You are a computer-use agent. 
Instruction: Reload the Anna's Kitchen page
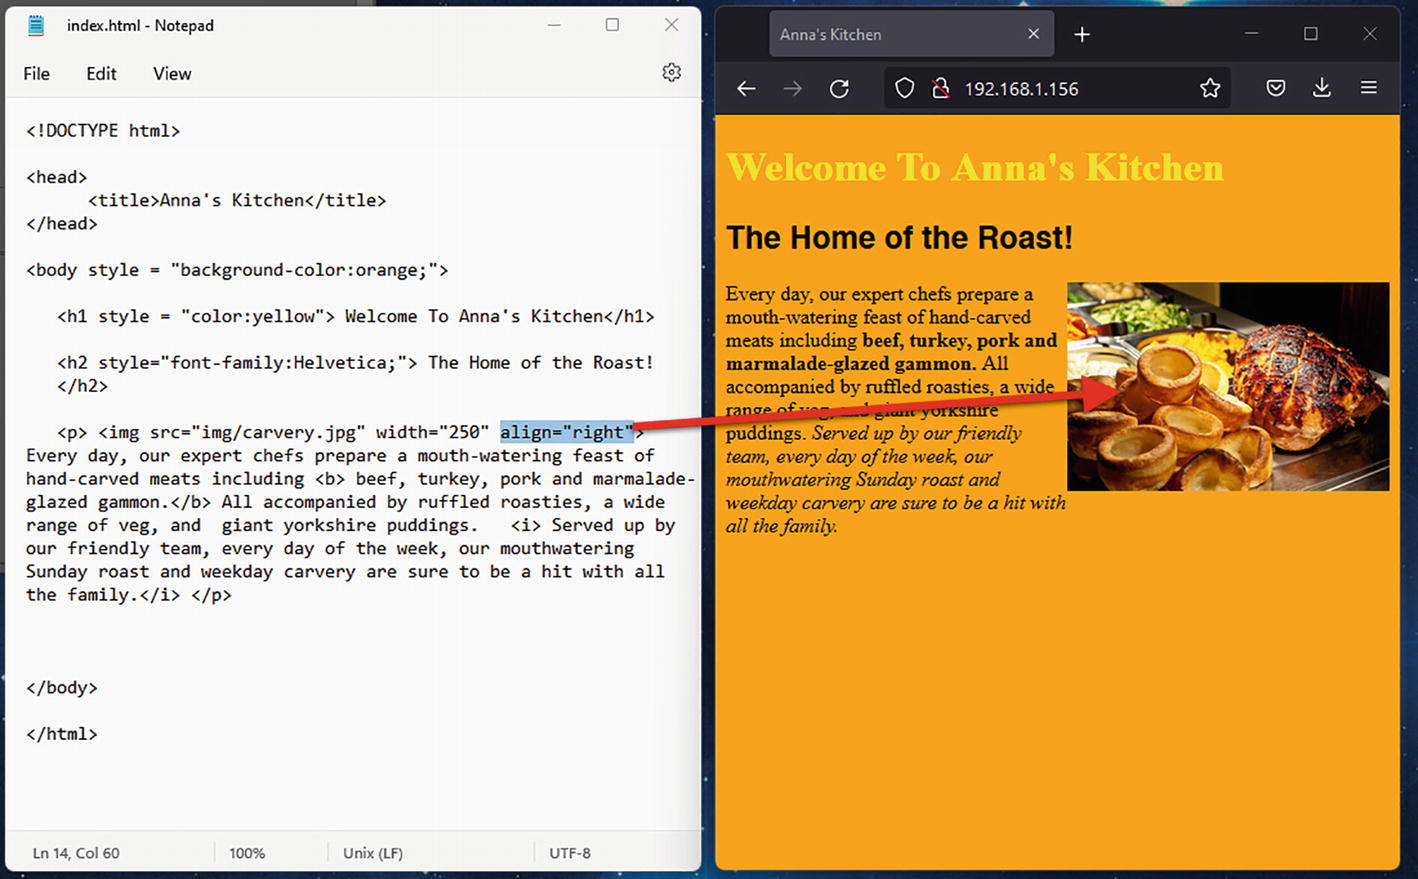click(839, 89)
